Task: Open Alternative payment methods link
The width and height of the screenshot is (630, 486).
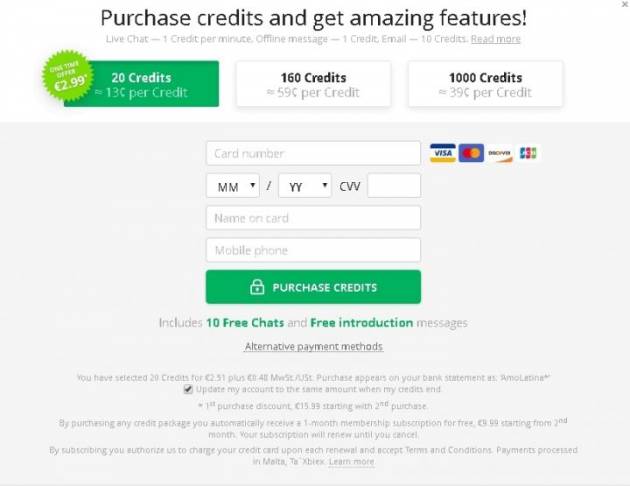Action: coord(314,346)
